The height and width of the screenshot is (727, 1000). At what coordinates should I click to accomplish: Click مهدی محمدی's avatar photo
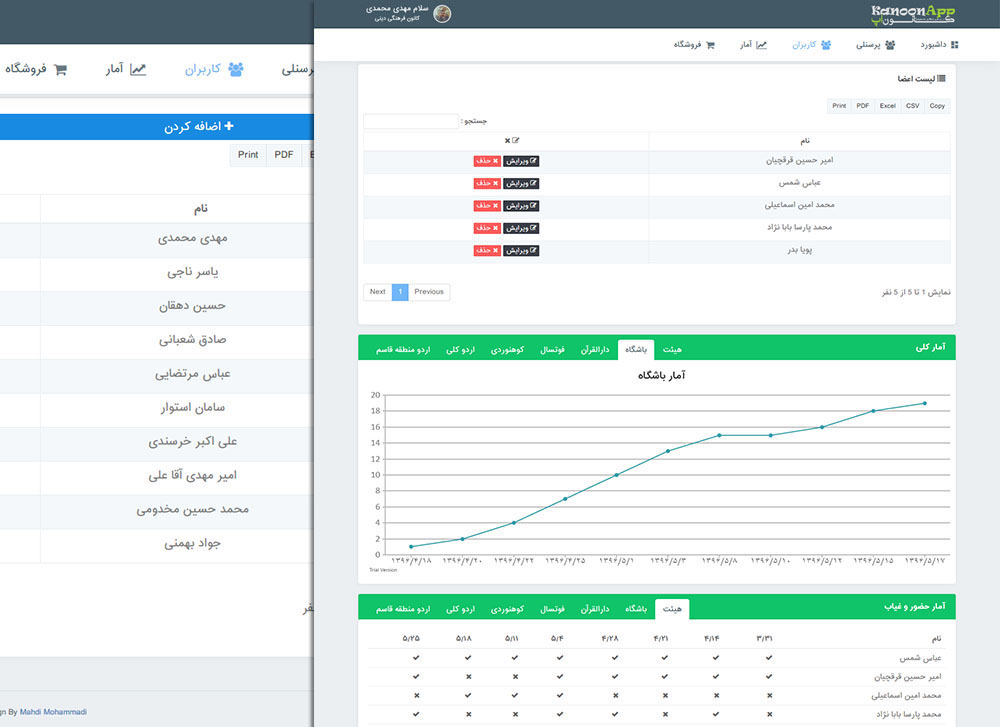(443, 13)
